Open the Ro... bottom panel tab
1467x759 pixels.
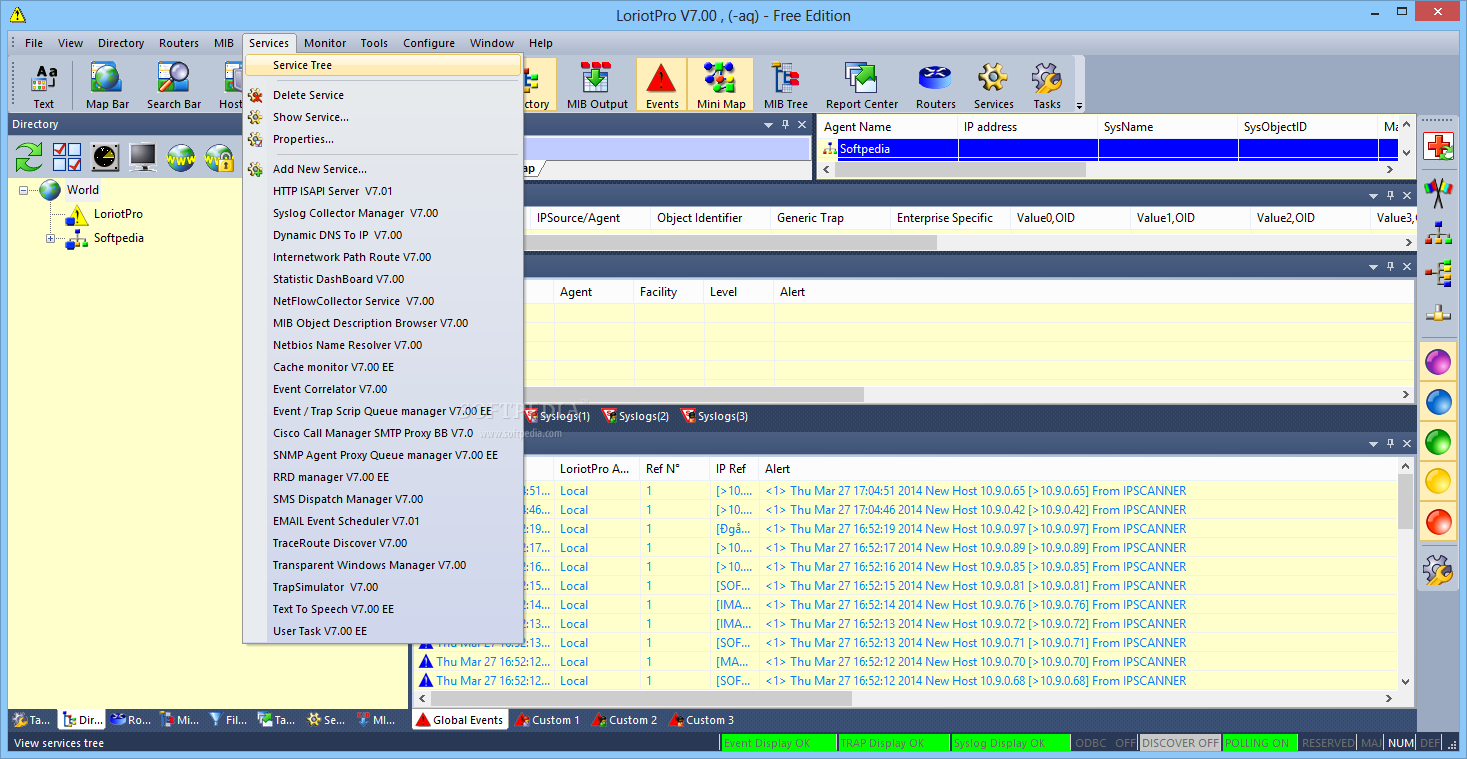[131, 720]
